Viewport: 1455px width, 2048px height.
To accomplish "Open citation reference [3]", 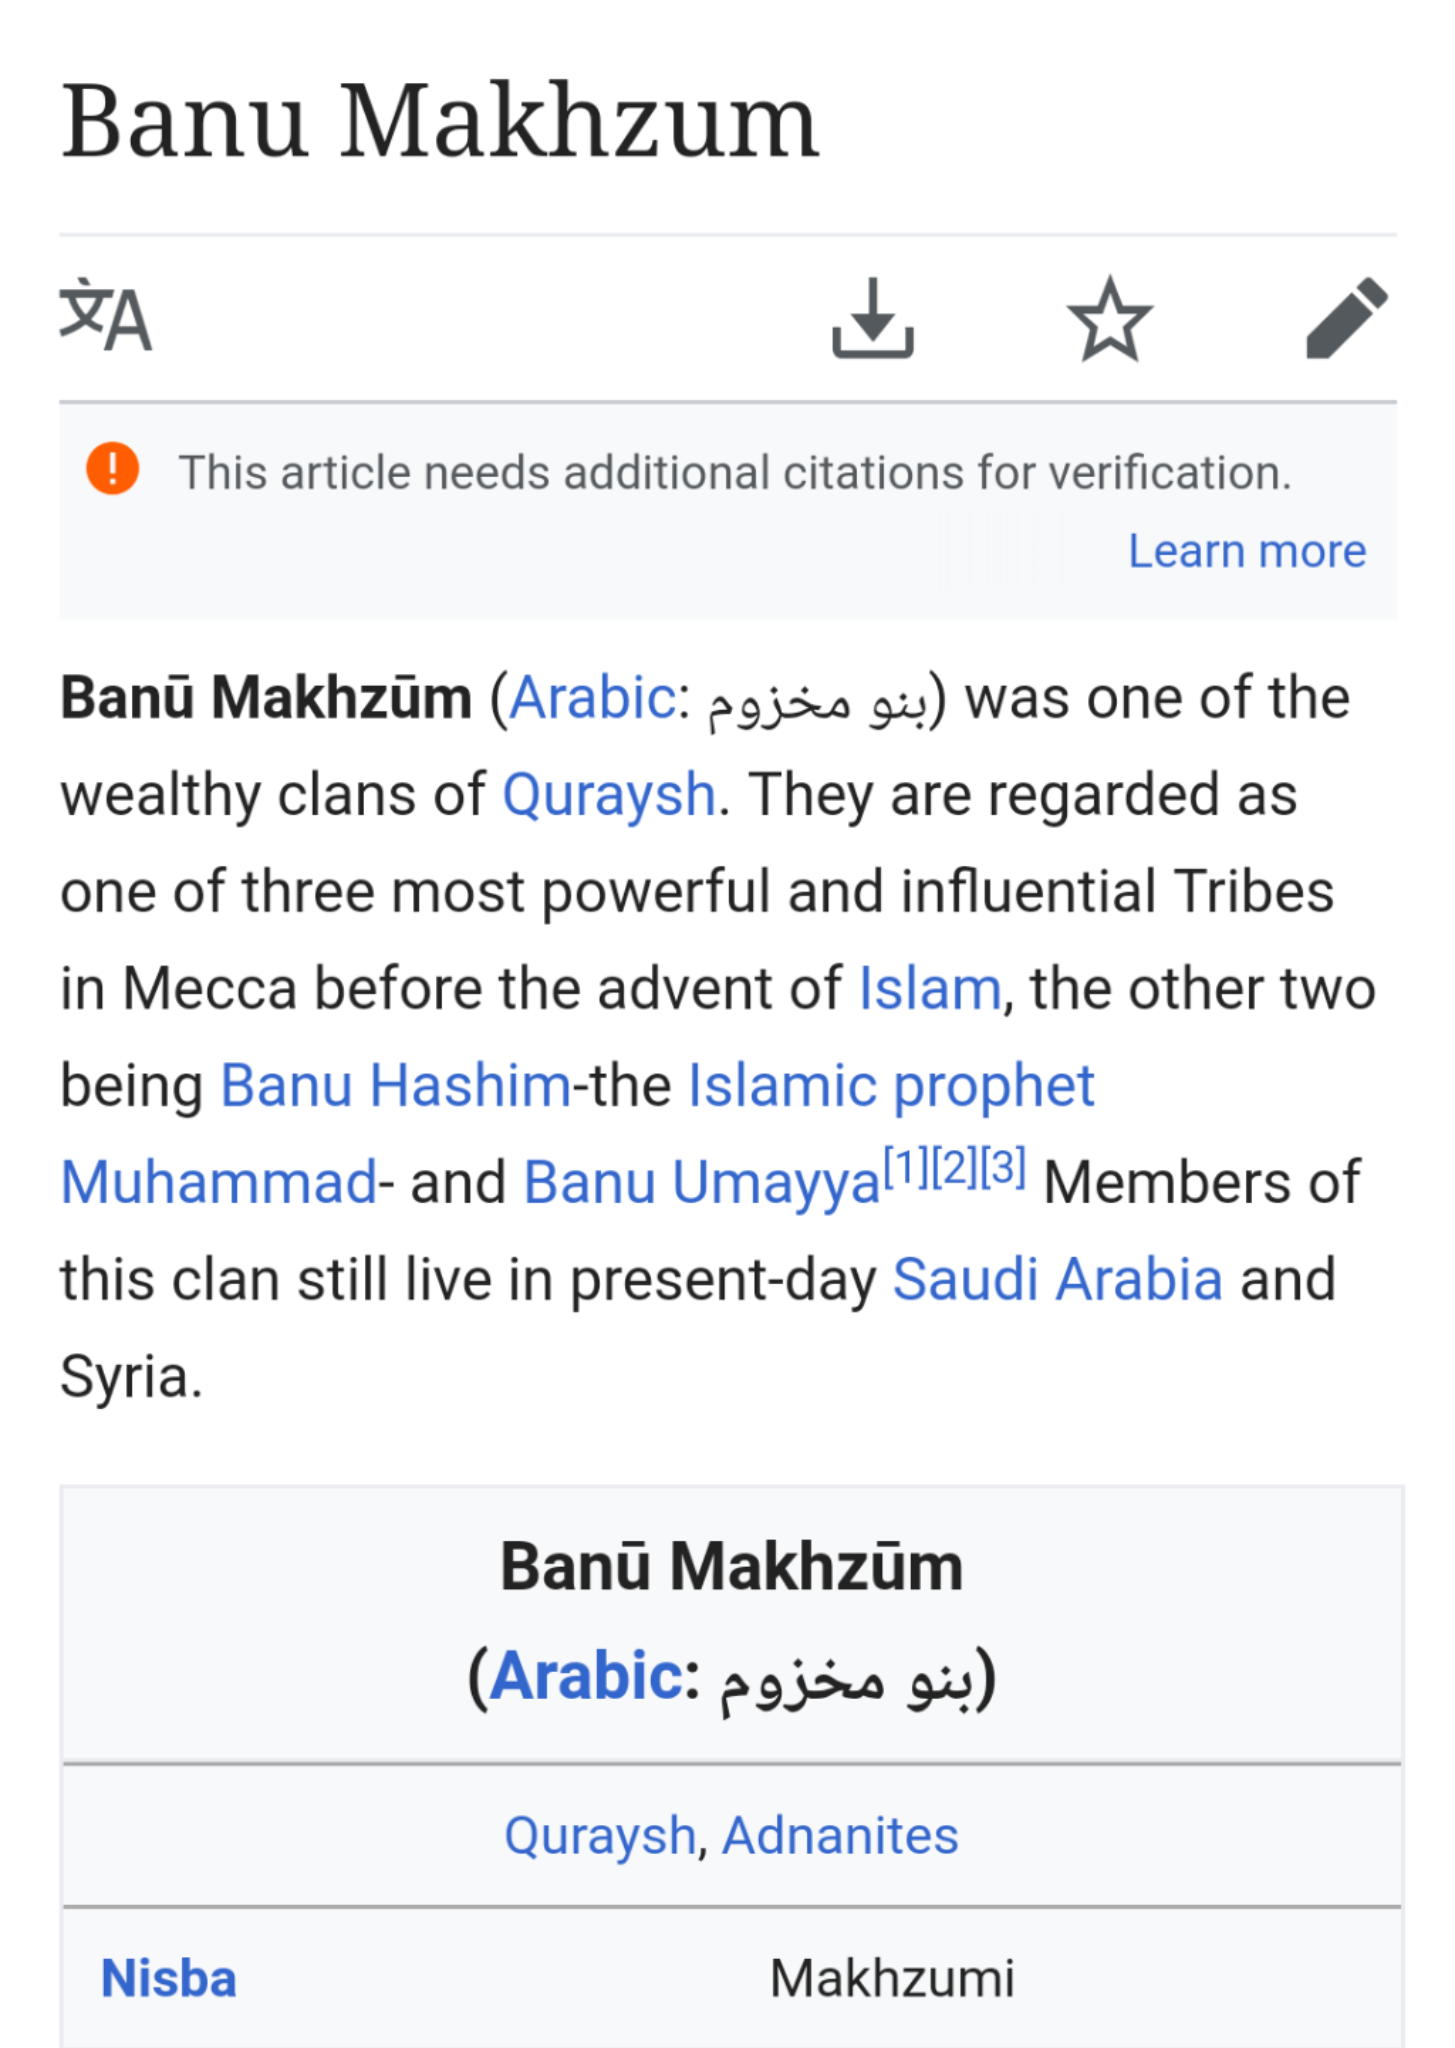I will point(1003,1166).
